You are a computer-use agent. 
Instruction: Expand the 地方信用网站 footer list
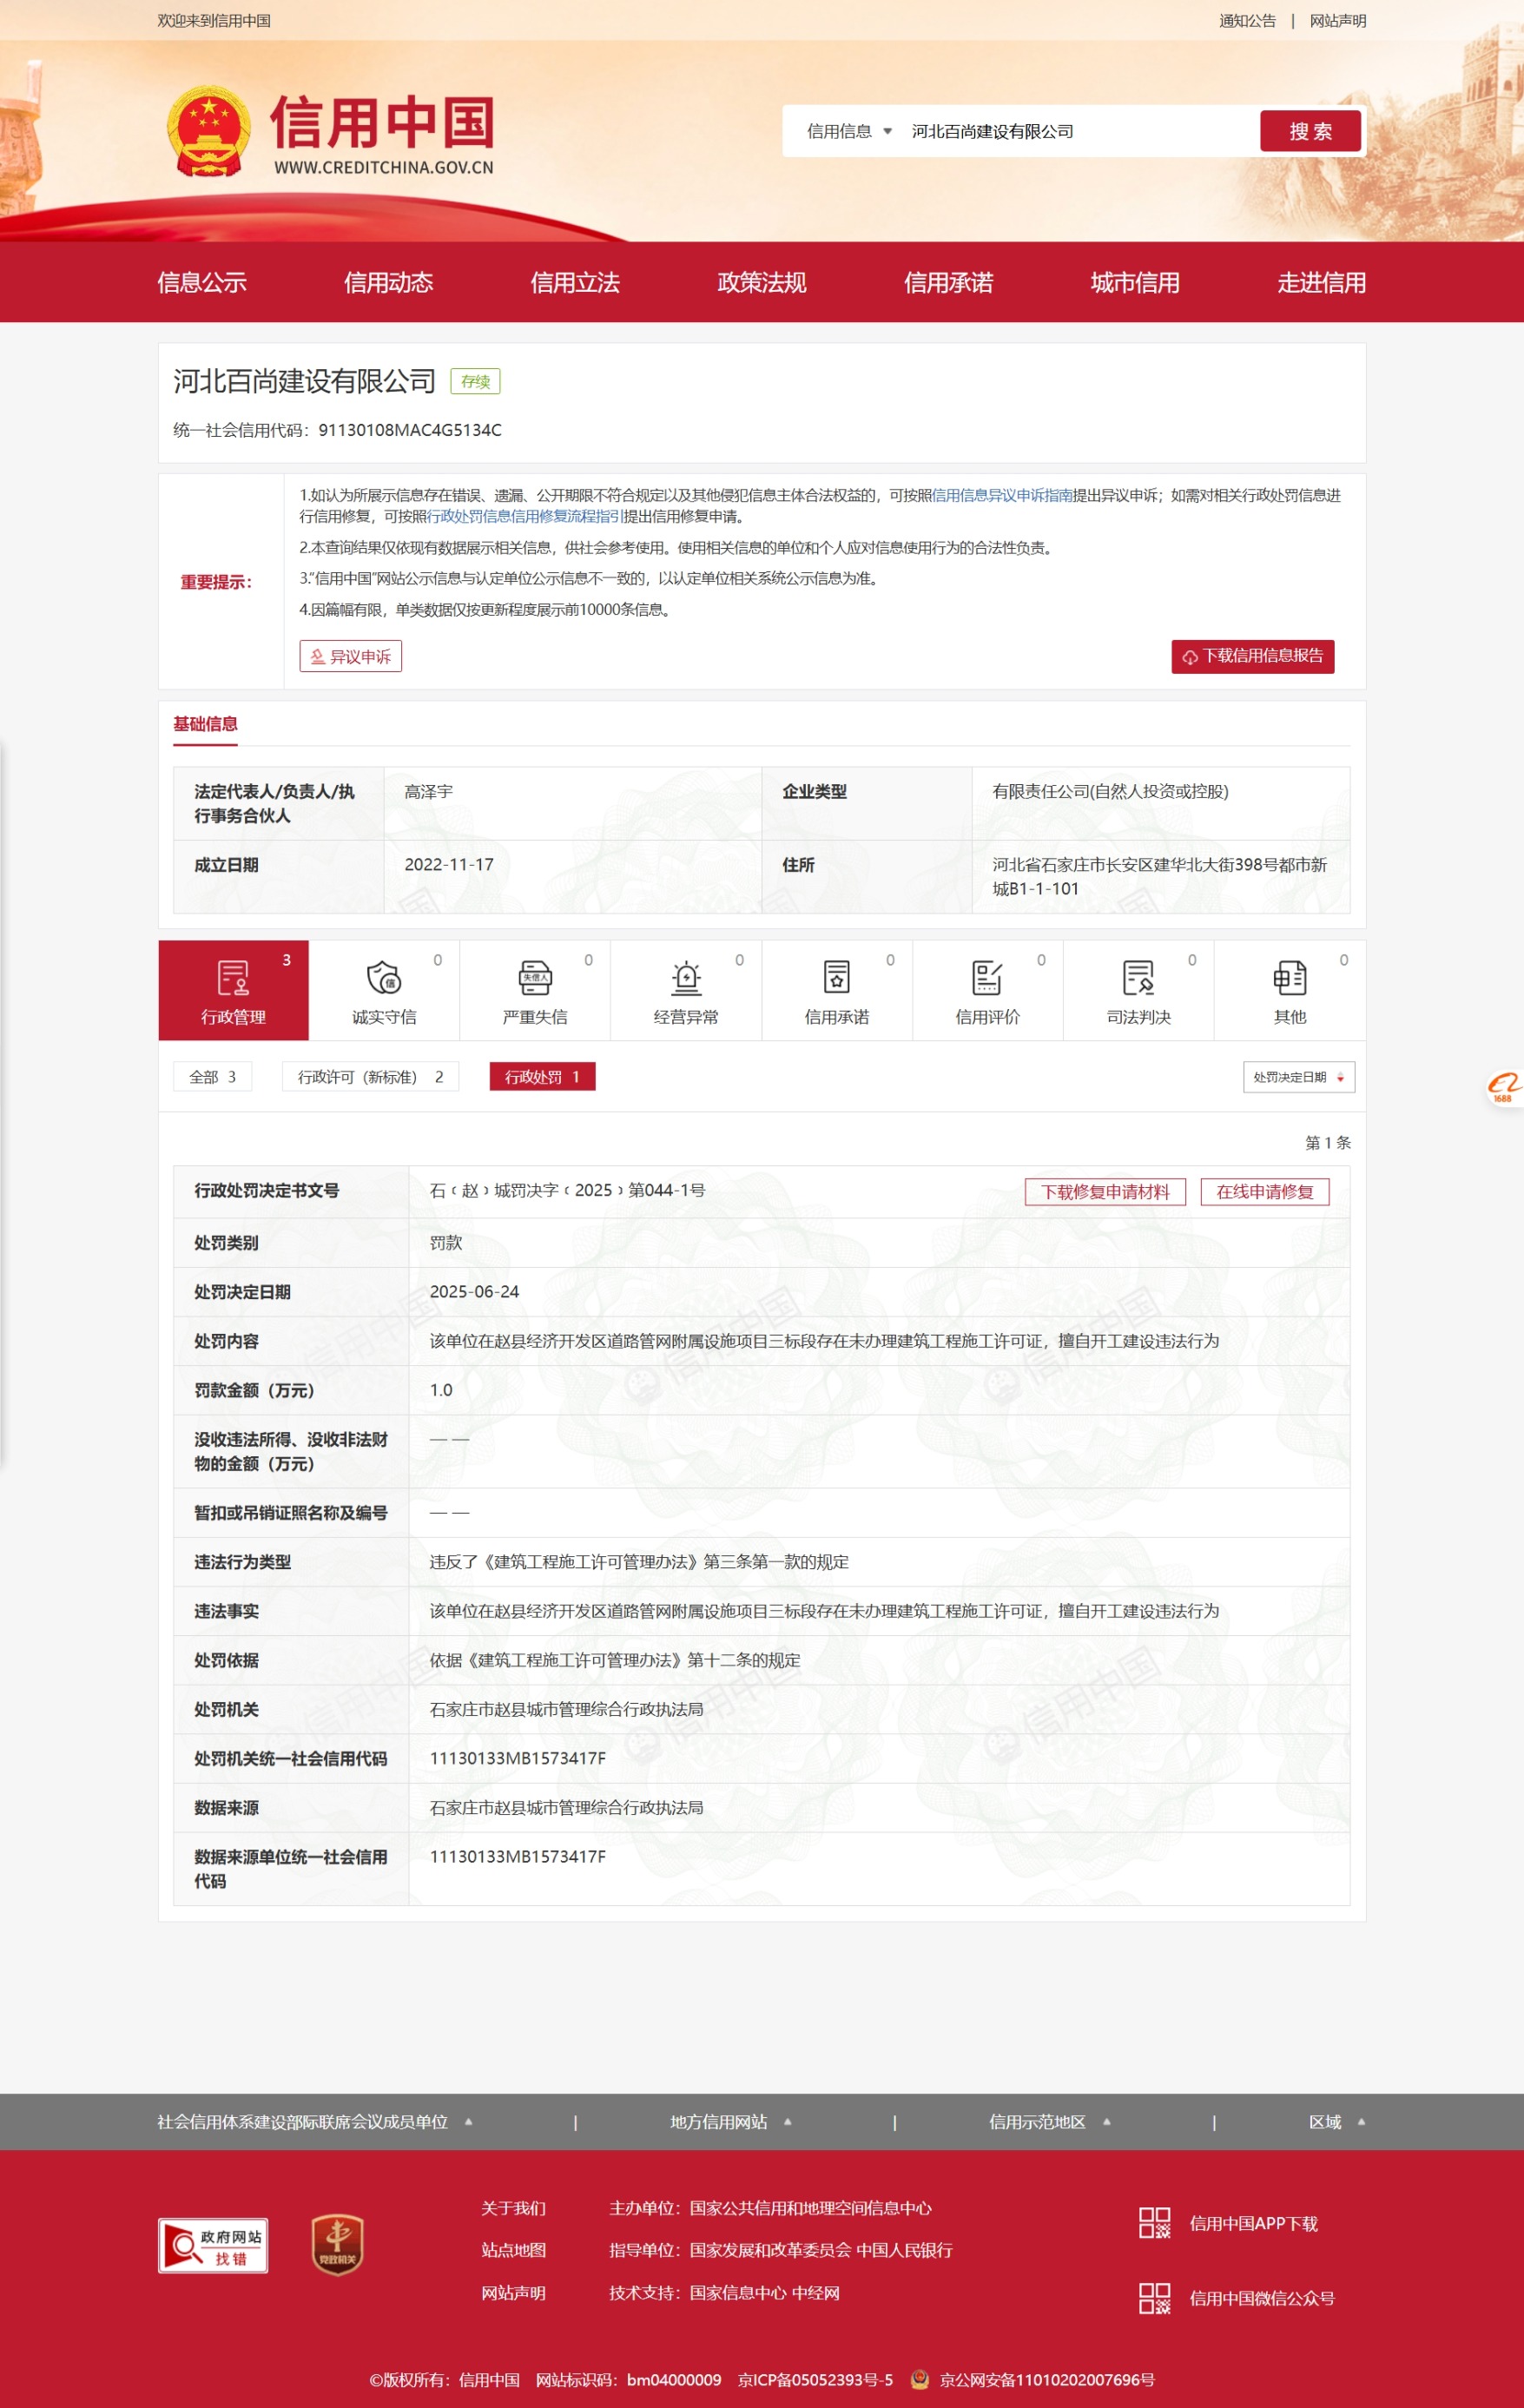click(x=730, y=2122)
